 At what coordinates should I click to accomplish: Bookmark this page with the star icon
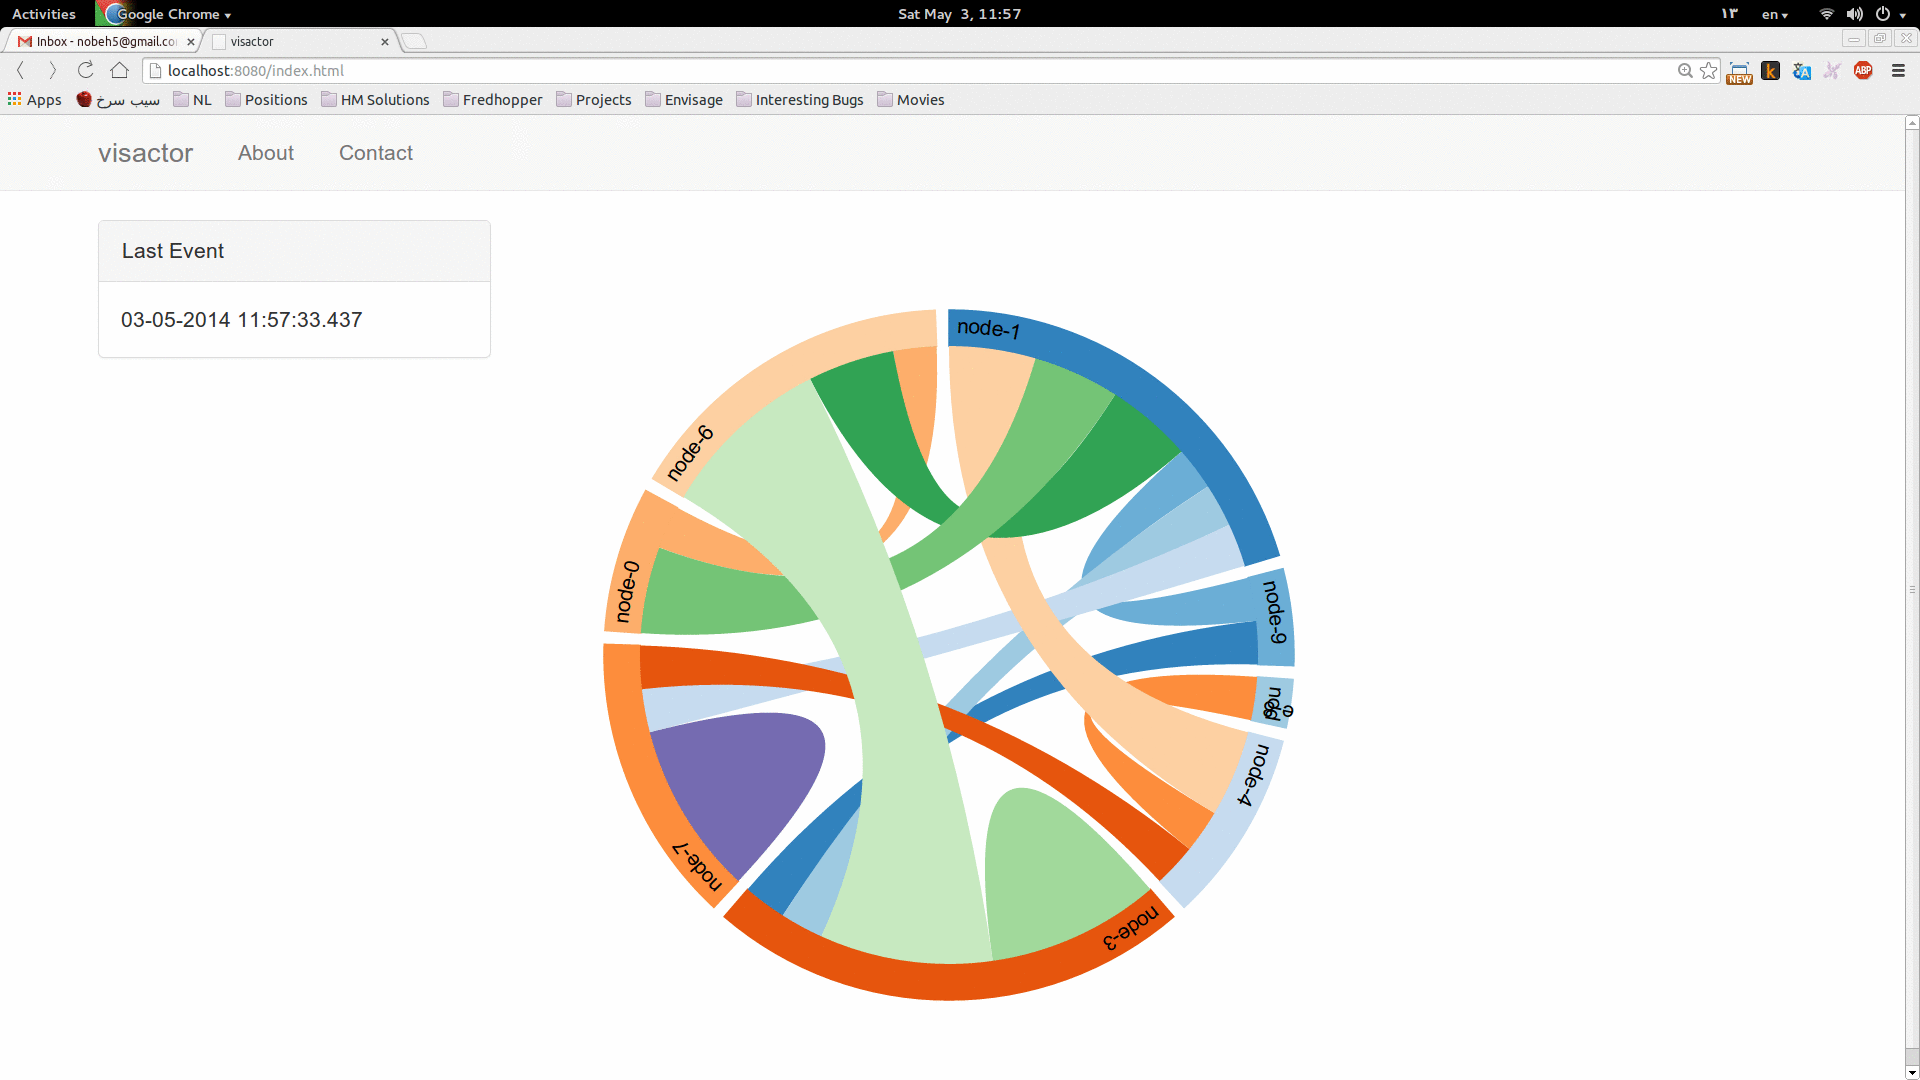[x=1709, y=70]
